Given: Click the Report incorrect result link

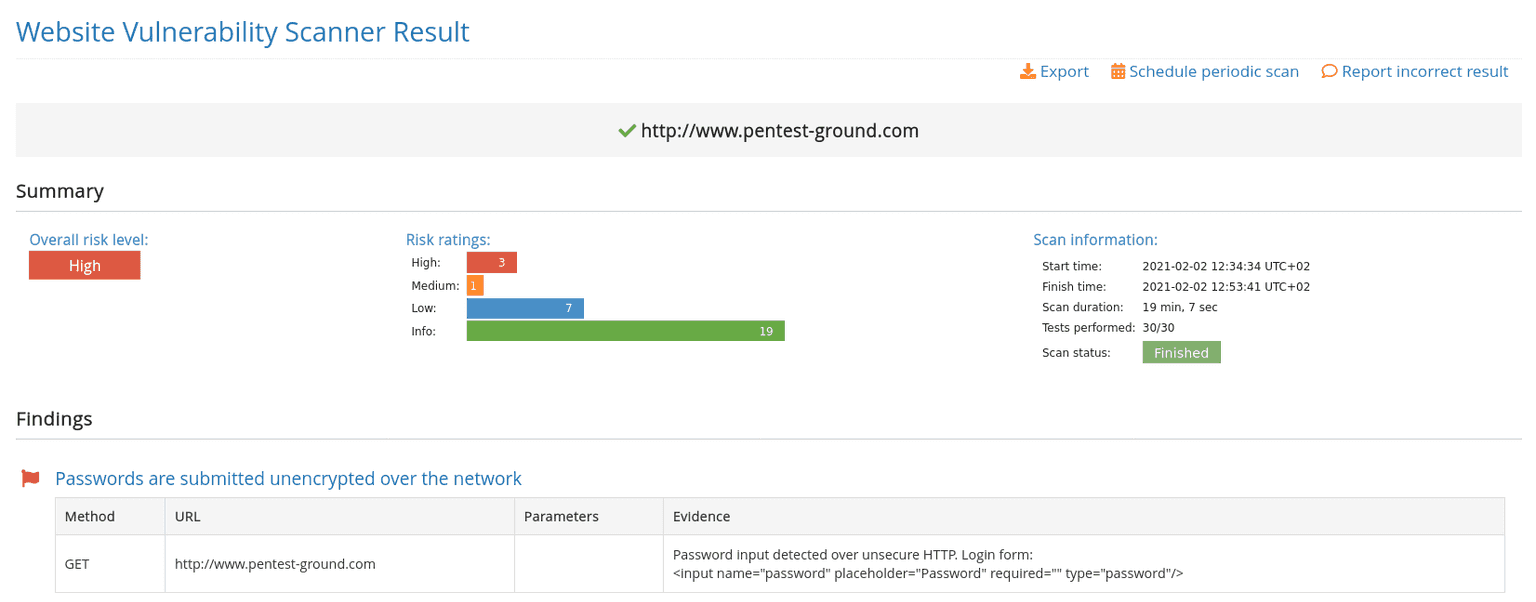Looking at the screenshot, I should pos(1424,71).
